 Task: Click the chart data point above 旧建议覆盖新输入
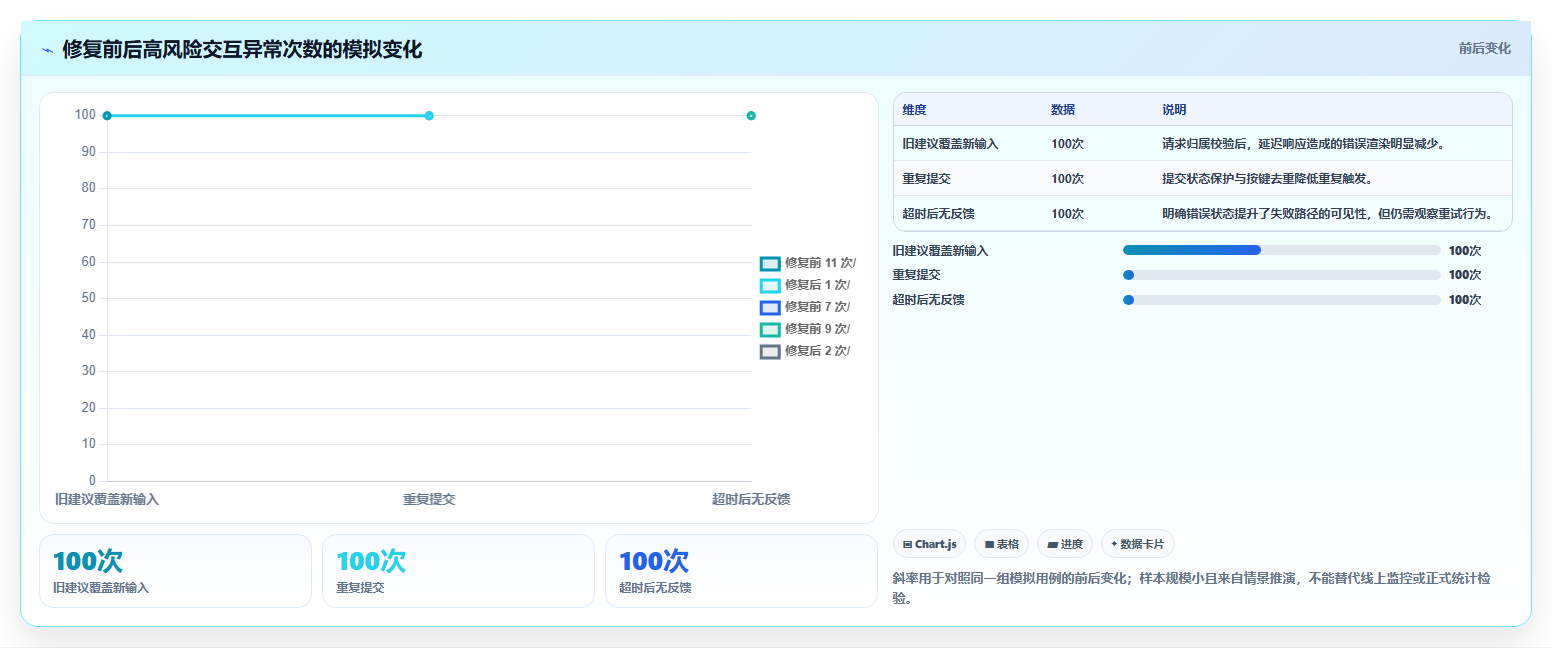tap(107, 116)
